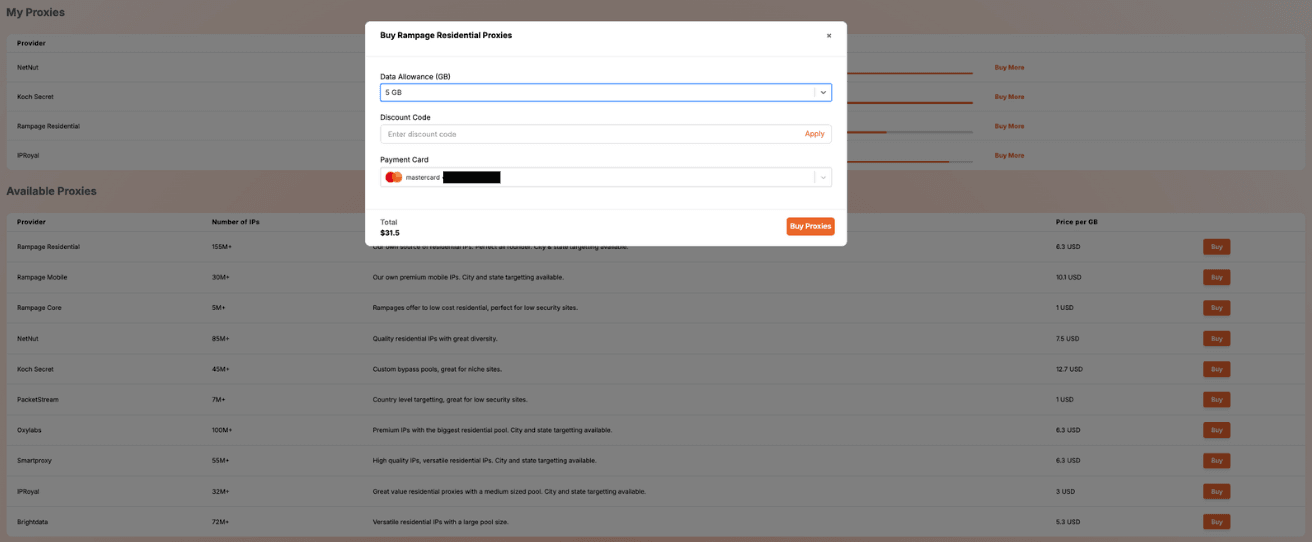1312x542 pixels.
Task: Open the Data Allowance dropdown showing 5 GB
Action: 606,92
